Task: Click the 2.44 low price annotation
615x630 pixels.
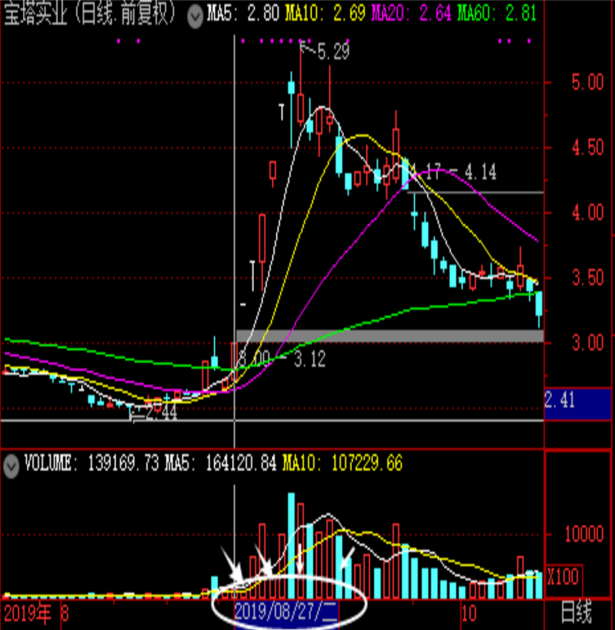Action: (161, 413)
